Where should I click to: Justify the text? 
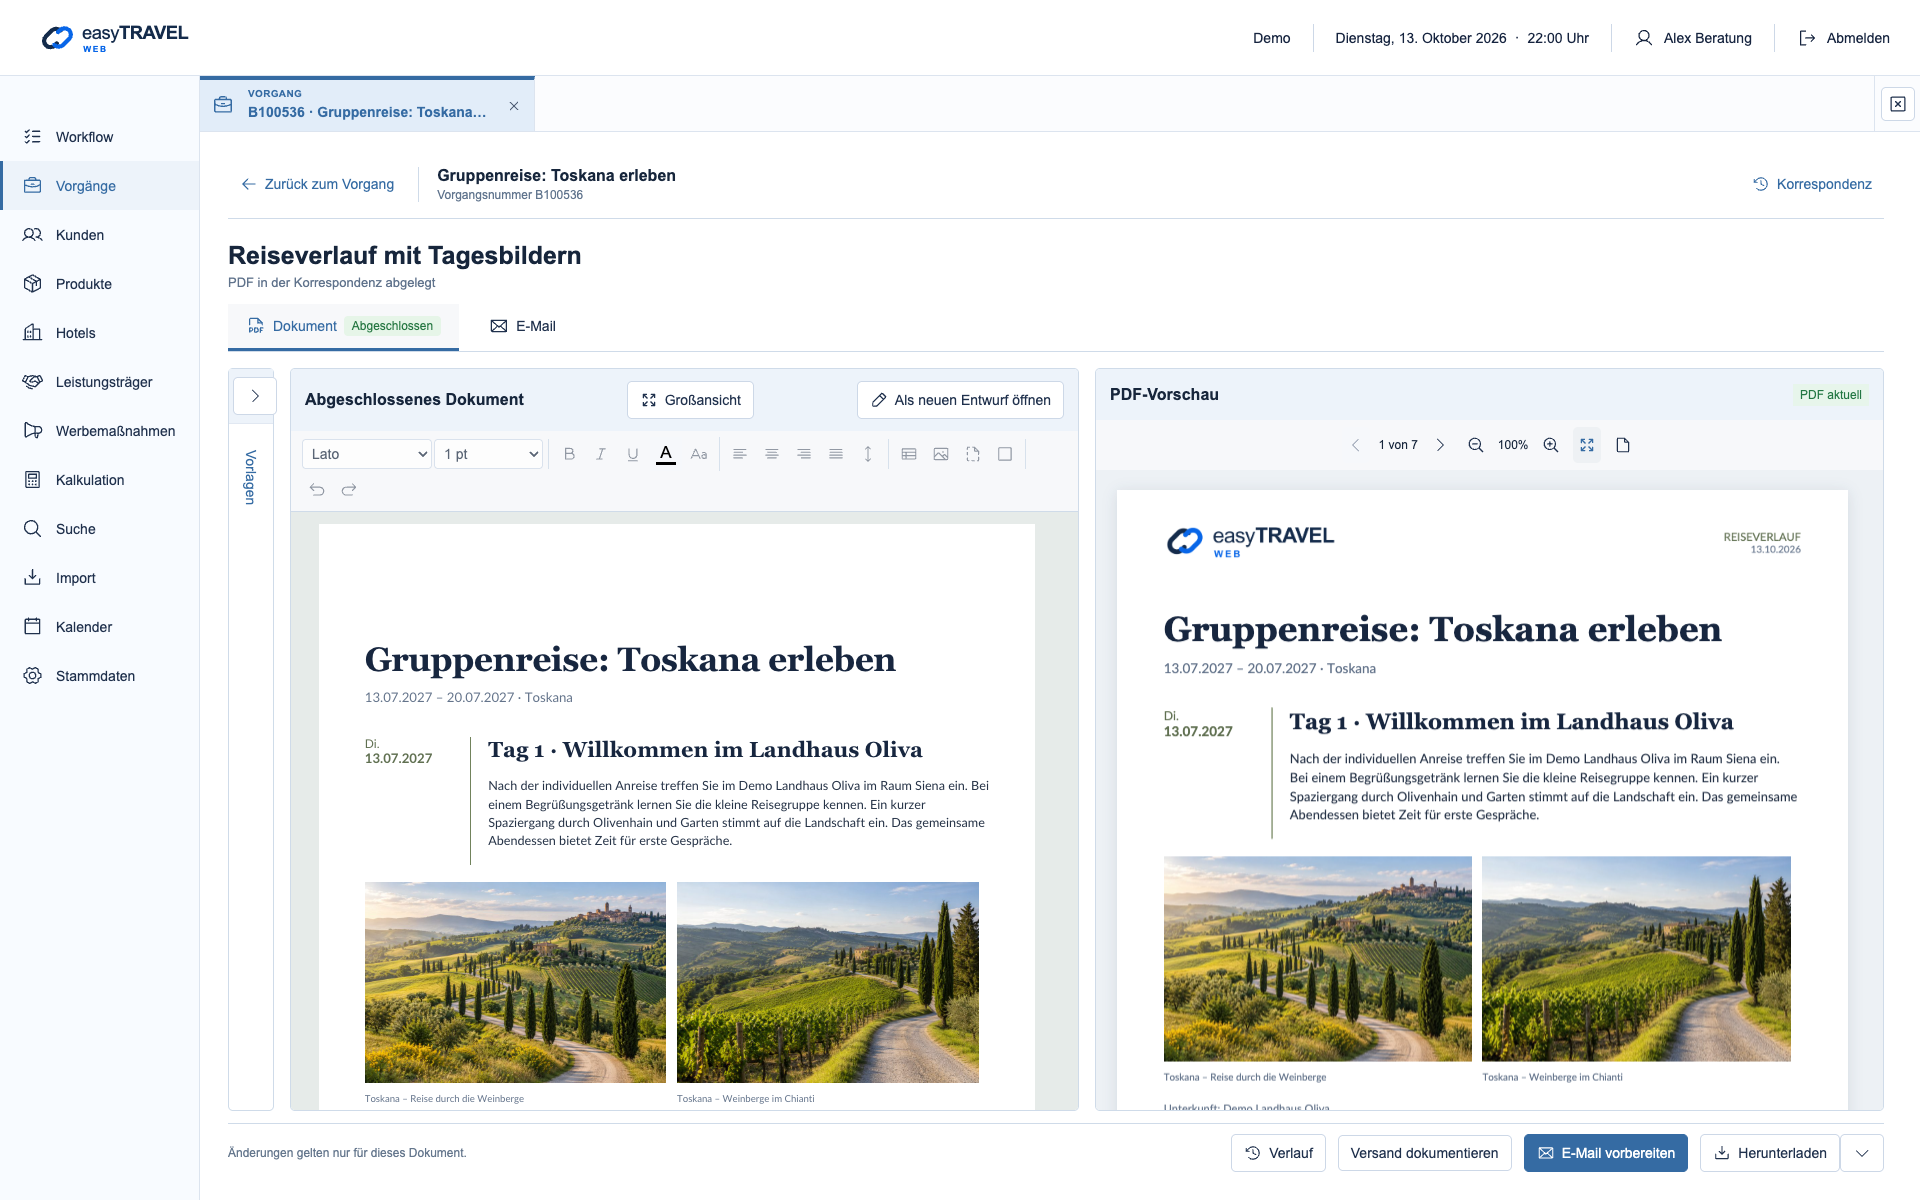click(x=836, y=454)
